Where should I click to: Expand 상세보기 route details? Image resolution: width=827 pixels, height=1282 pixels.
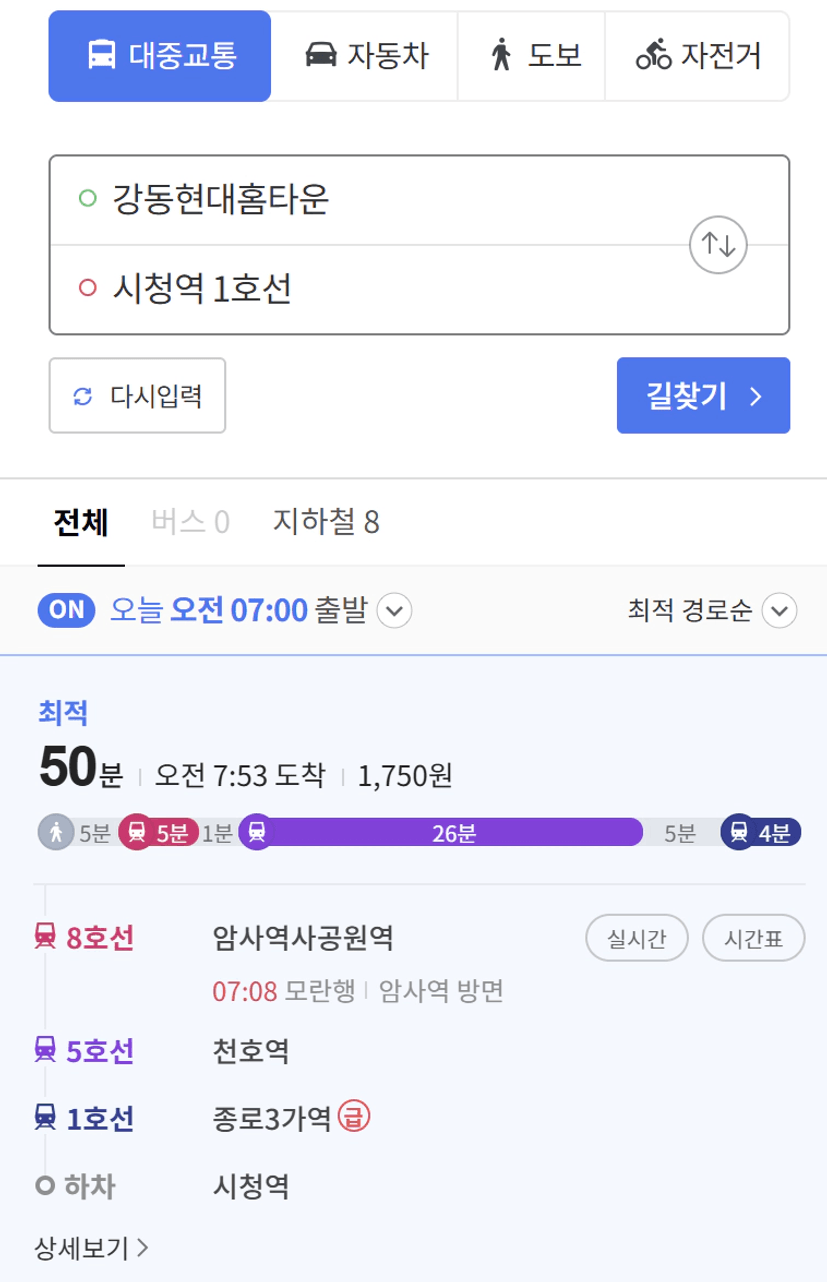92,1247
